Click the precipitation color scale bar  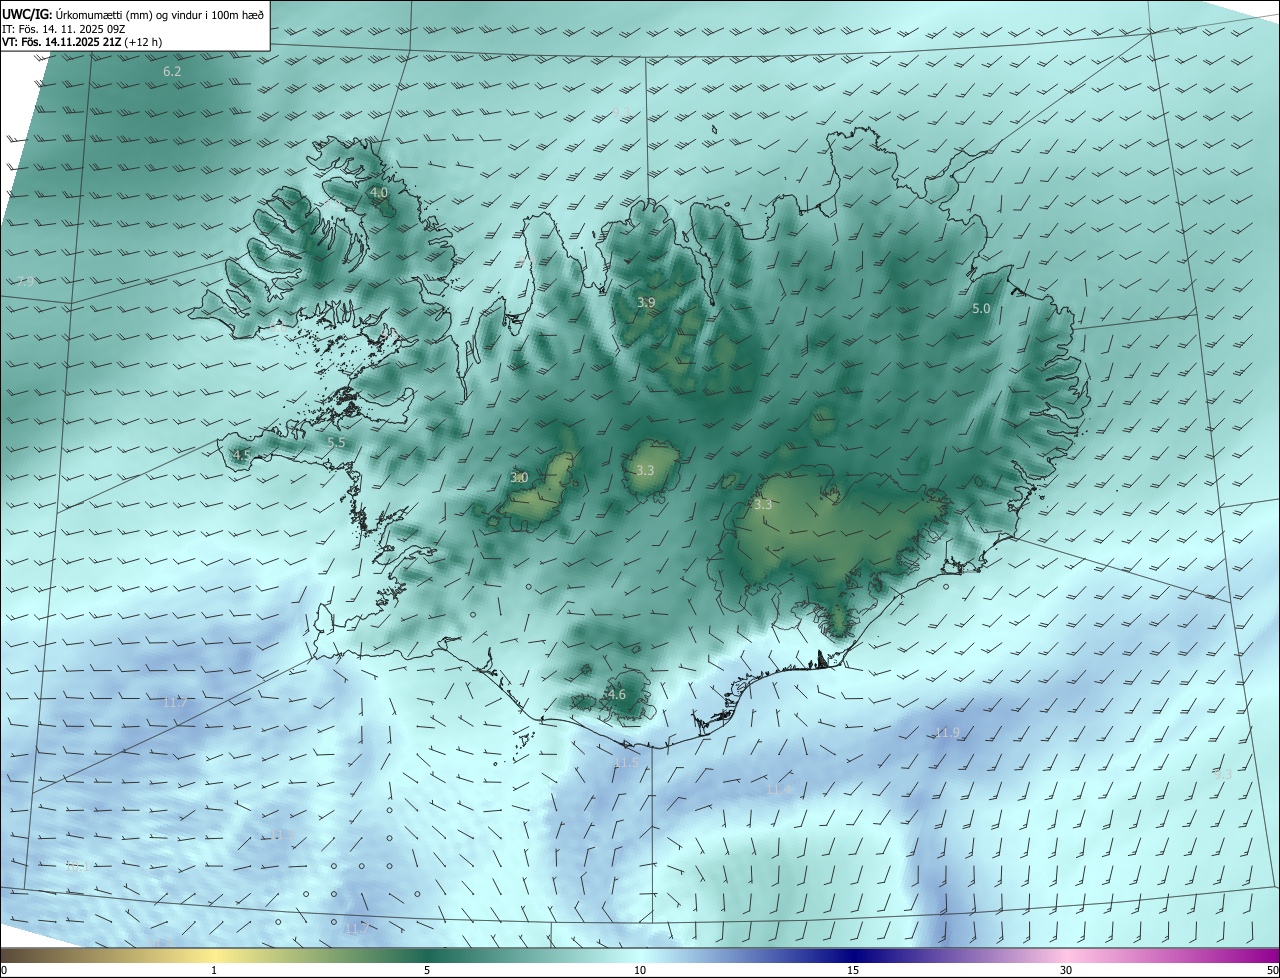(x=640, y=955)
